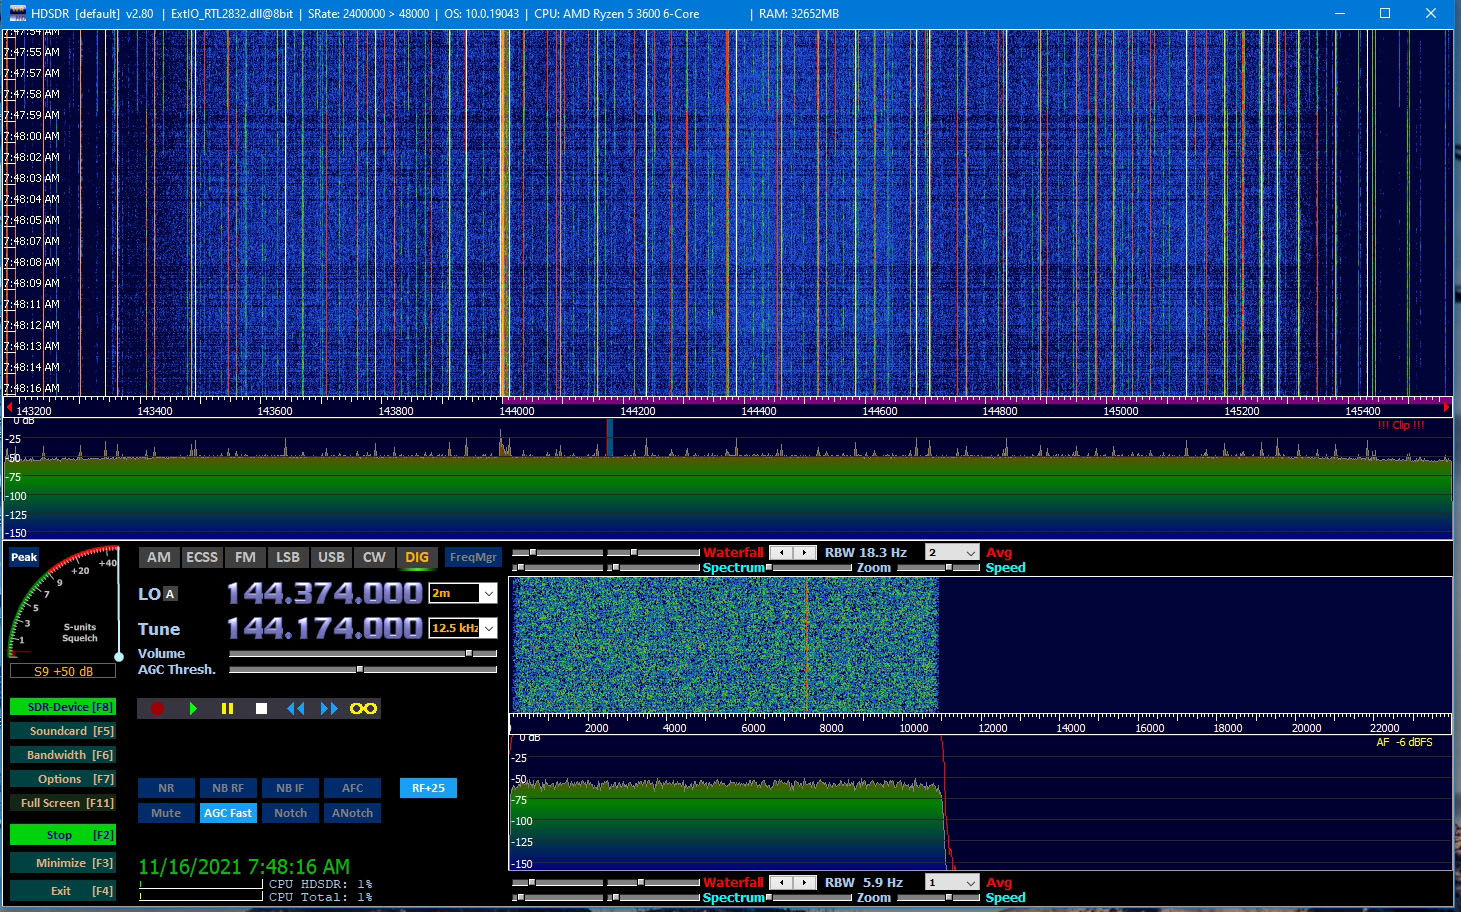The image size is (1461, 912).
Task: Click the green play icon
Action: tap(193, 709)
